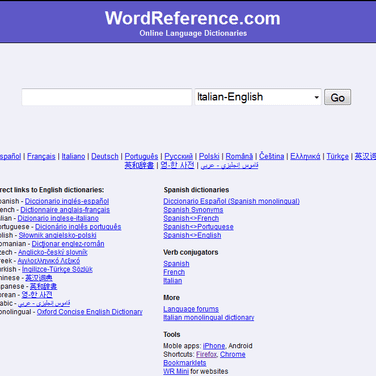Open the Italian-English dictionary dropdown

(258, 97)
